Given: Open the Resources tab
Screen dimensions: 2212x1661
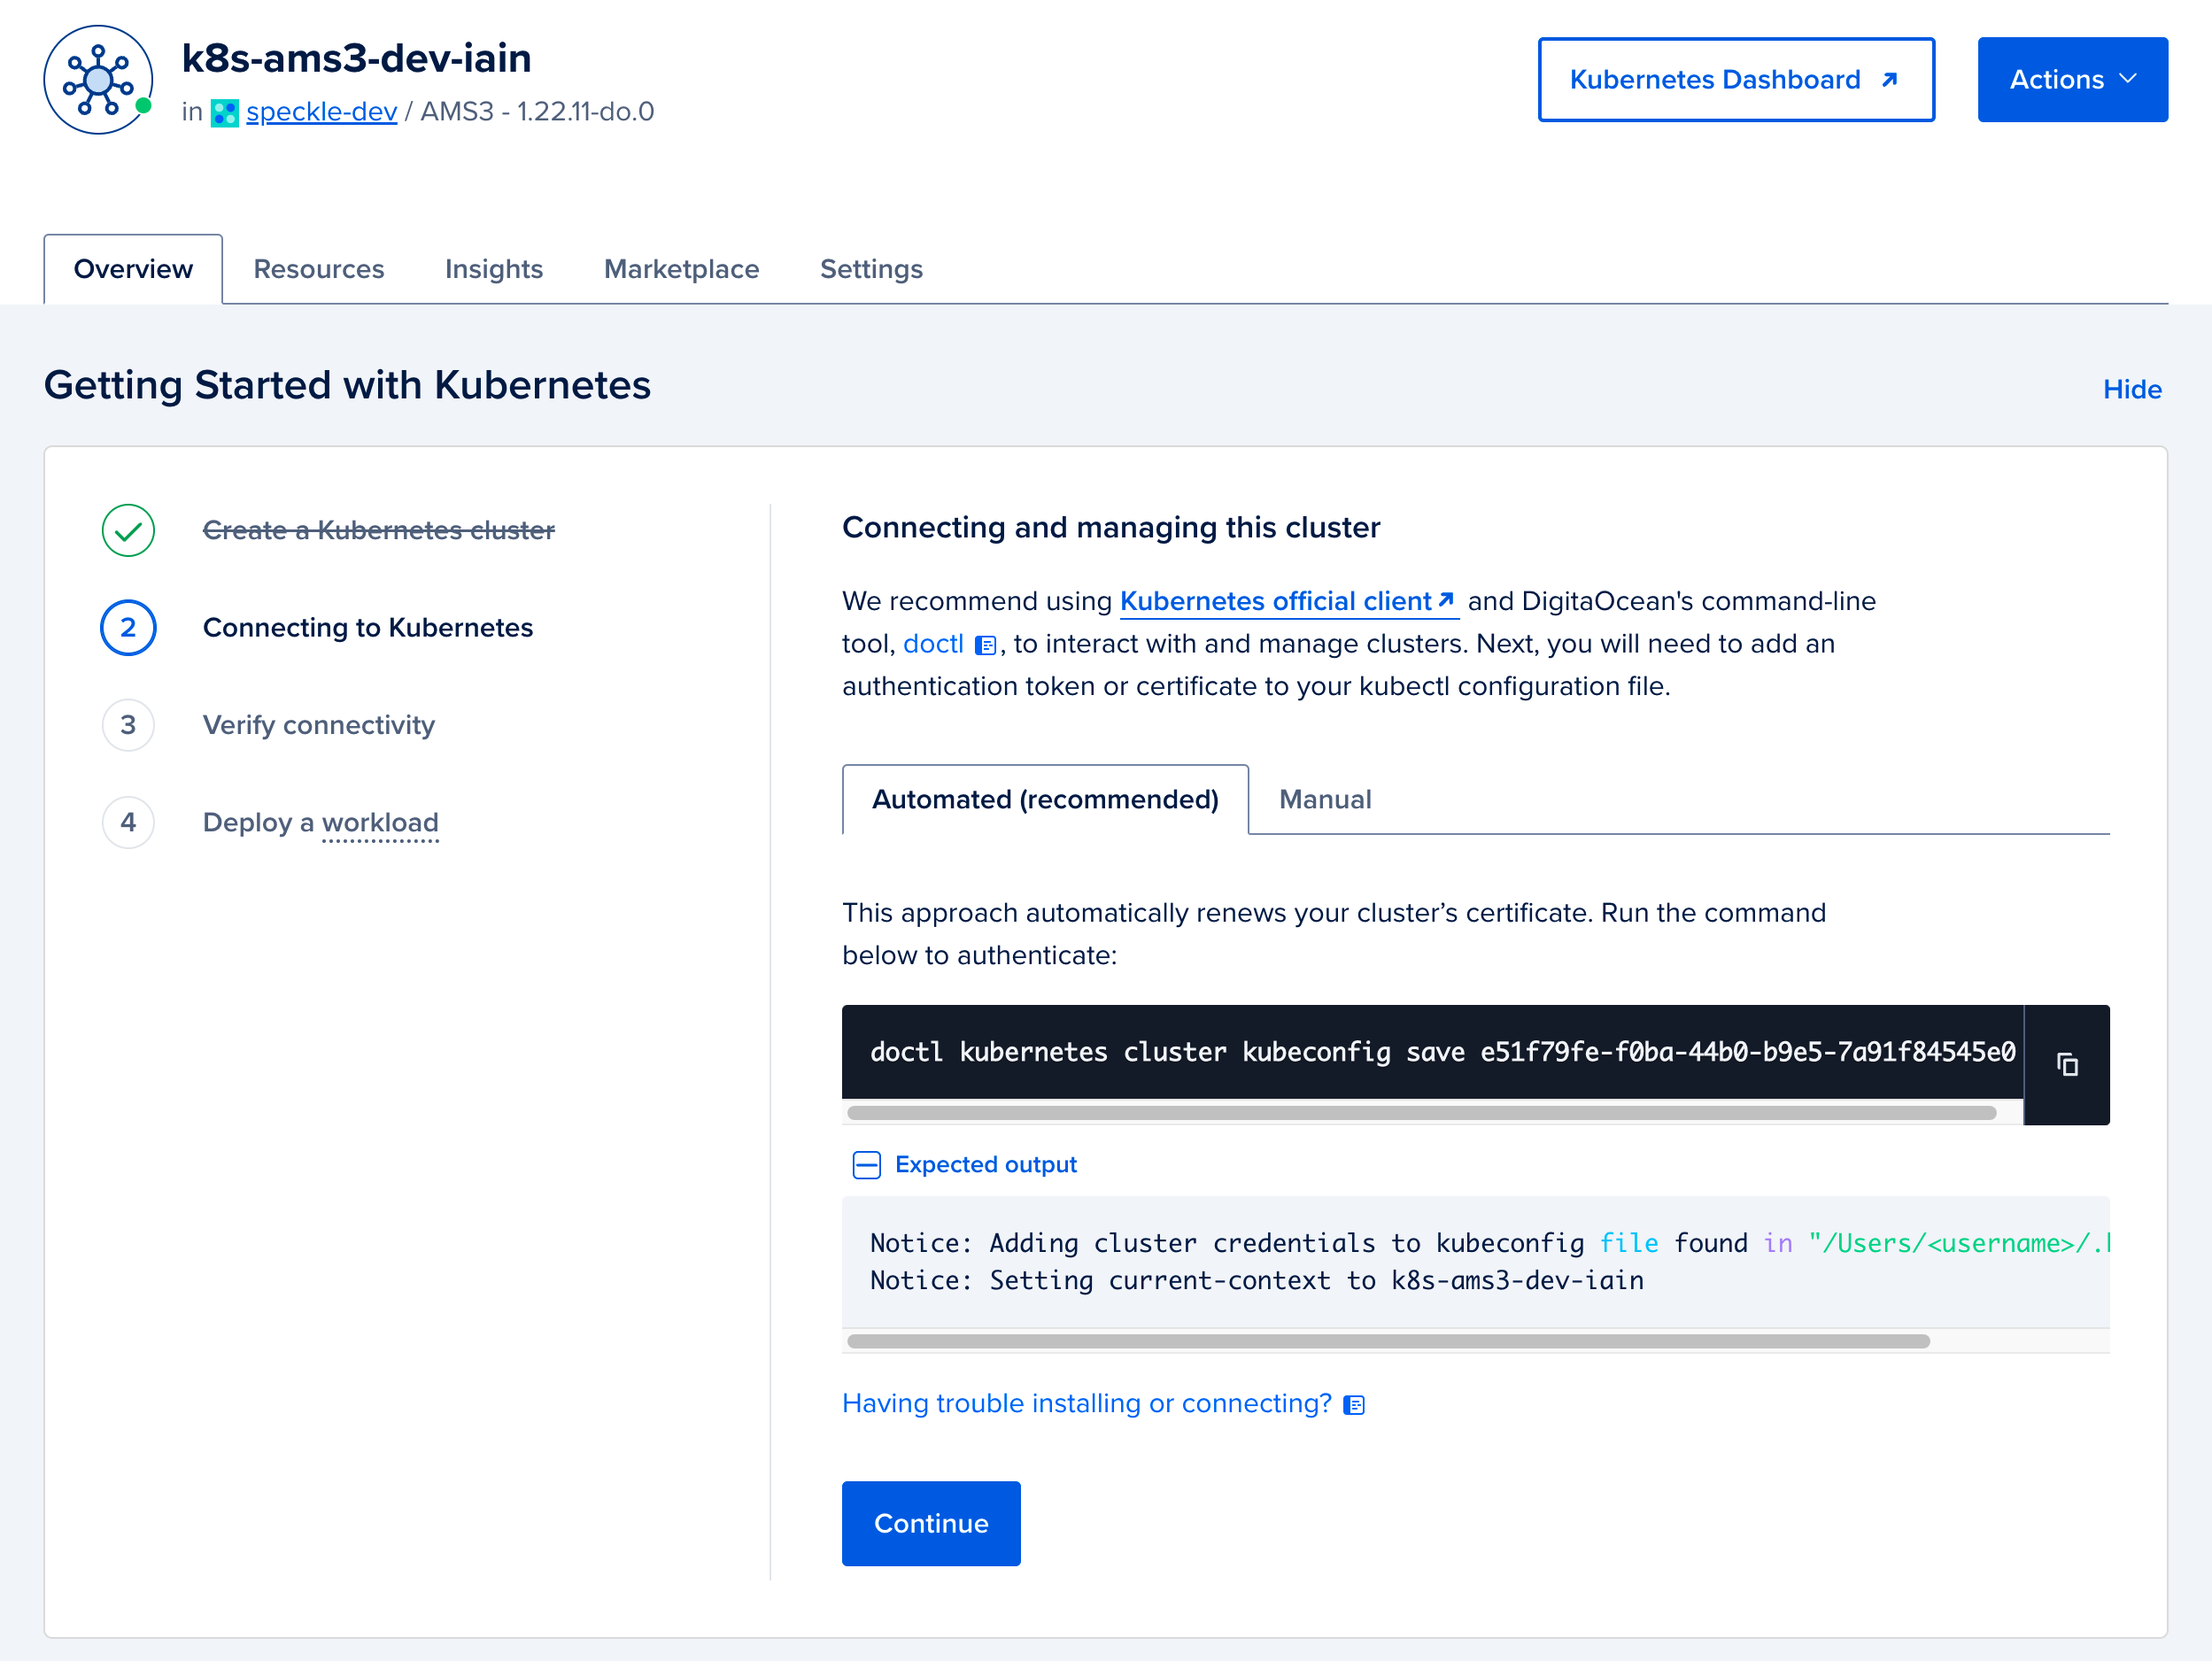Looking at the screenshot, I should point(318,269).
